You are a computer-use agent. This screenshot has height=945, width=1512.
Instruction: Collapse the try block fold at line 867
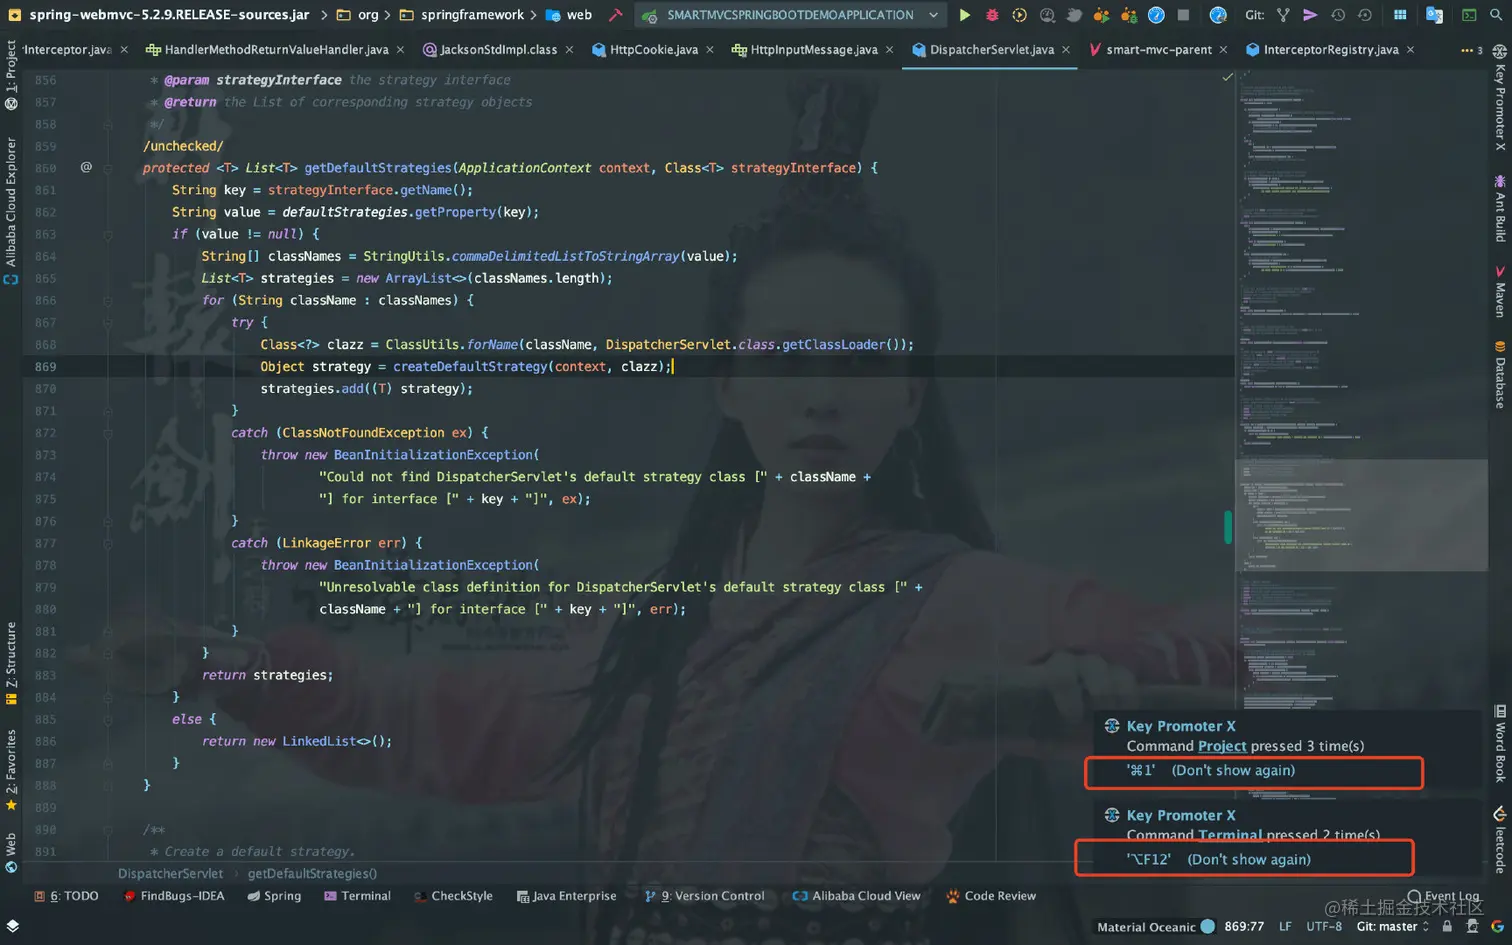pyautogui.click(x=108, y=322)
